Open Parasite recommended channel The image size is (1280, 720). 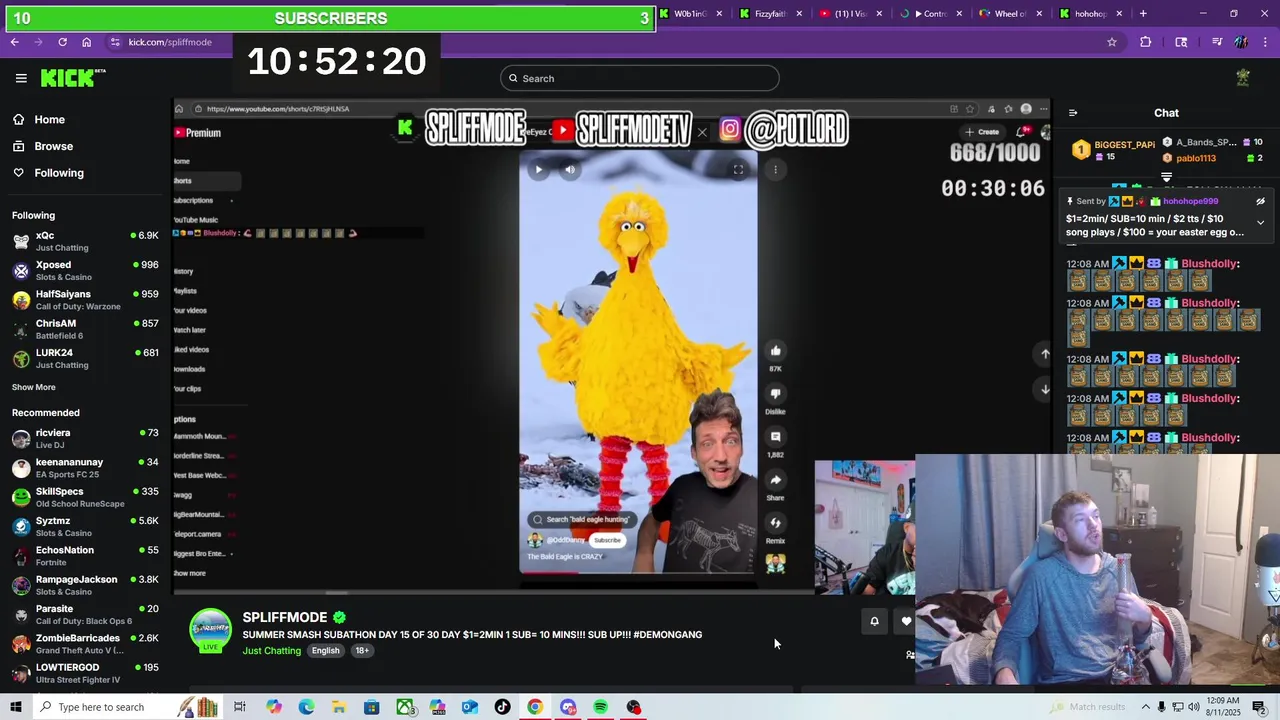click(x=85, y=614)
